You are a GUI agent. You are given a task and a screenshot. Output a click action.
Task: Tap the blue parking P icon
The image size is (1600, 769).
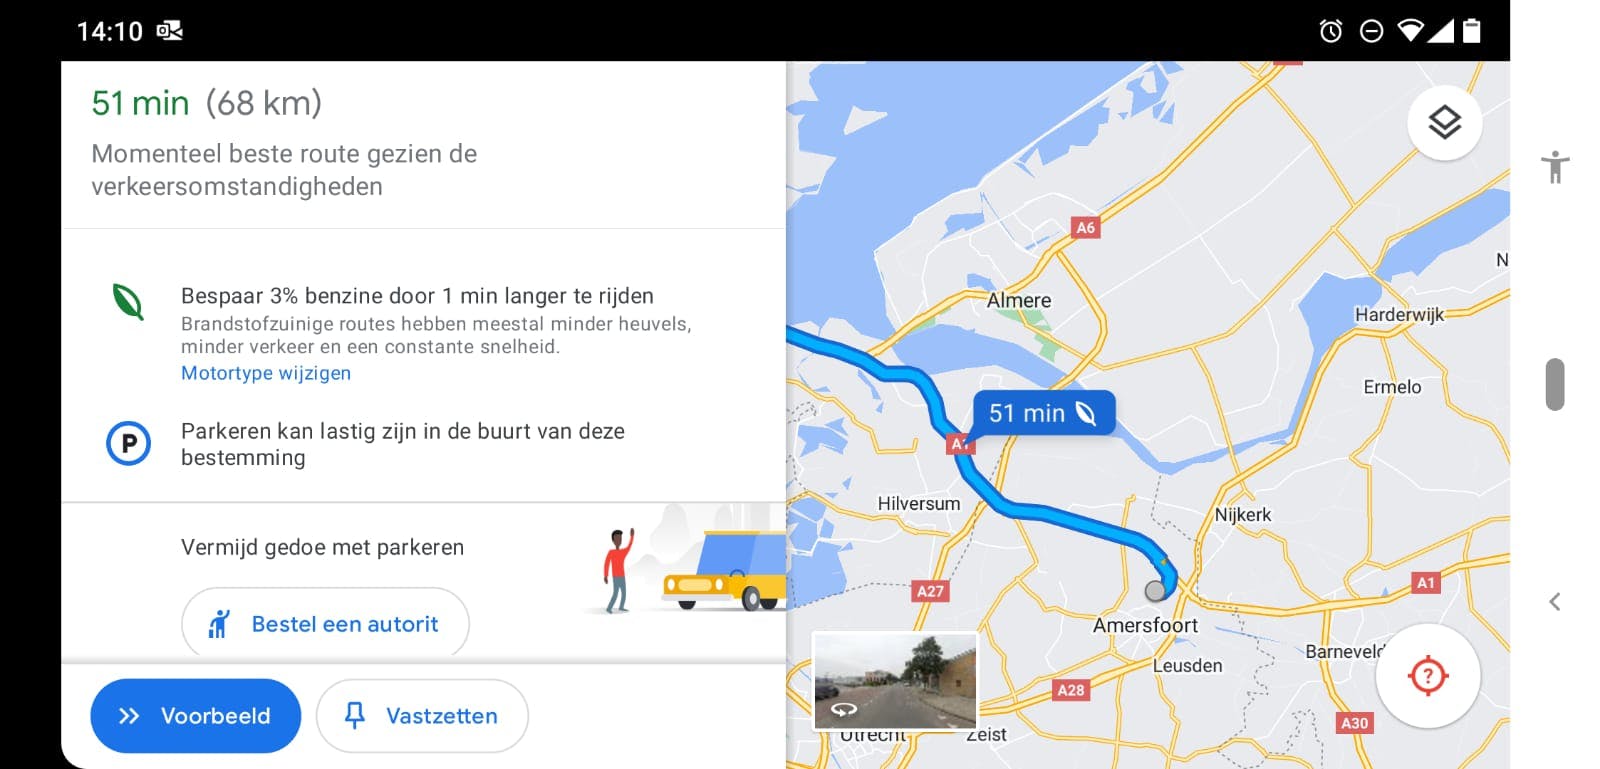[x=129, y=443]
